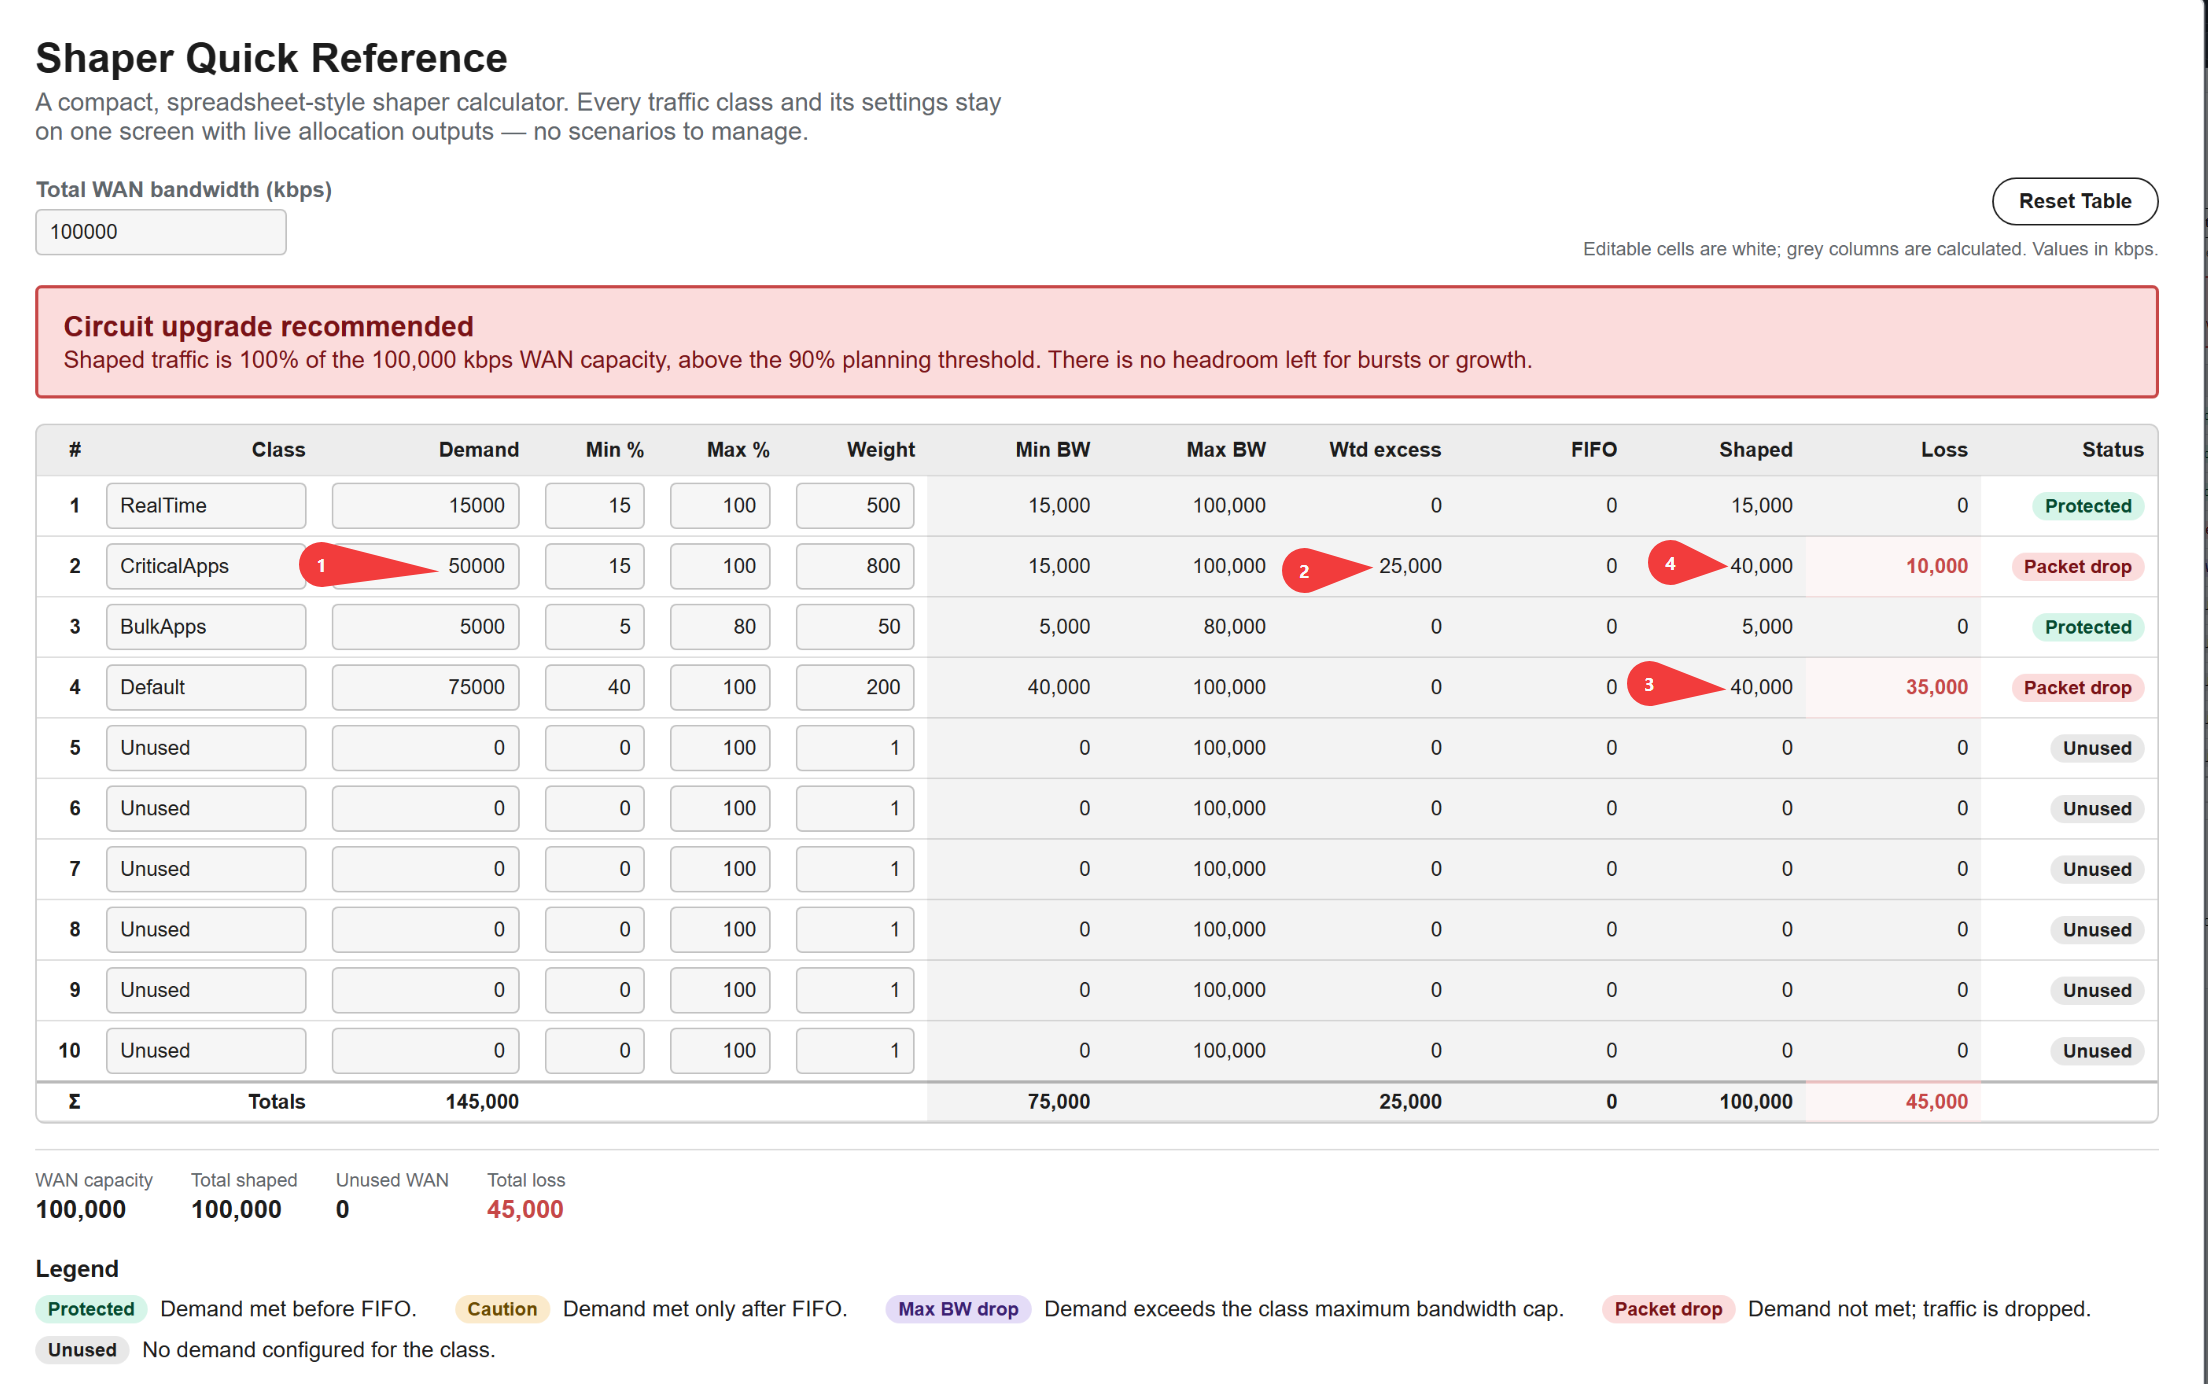Select the BulkApps class name field
The height and width of the screenshot is (1384, 2208).
pyautogui.click(x=206, y=627)
